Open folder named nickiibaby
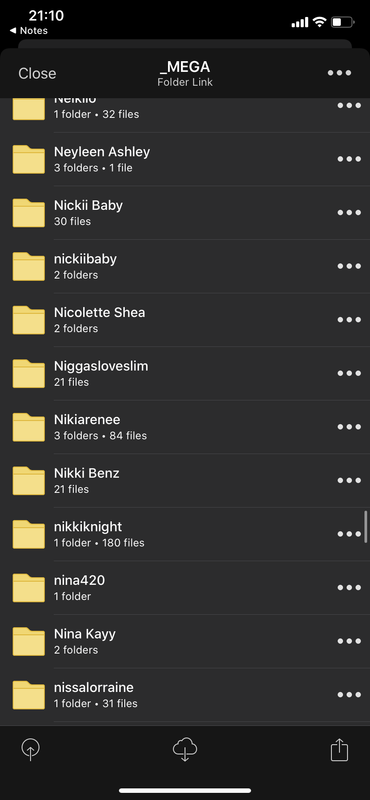 (185, 266)
